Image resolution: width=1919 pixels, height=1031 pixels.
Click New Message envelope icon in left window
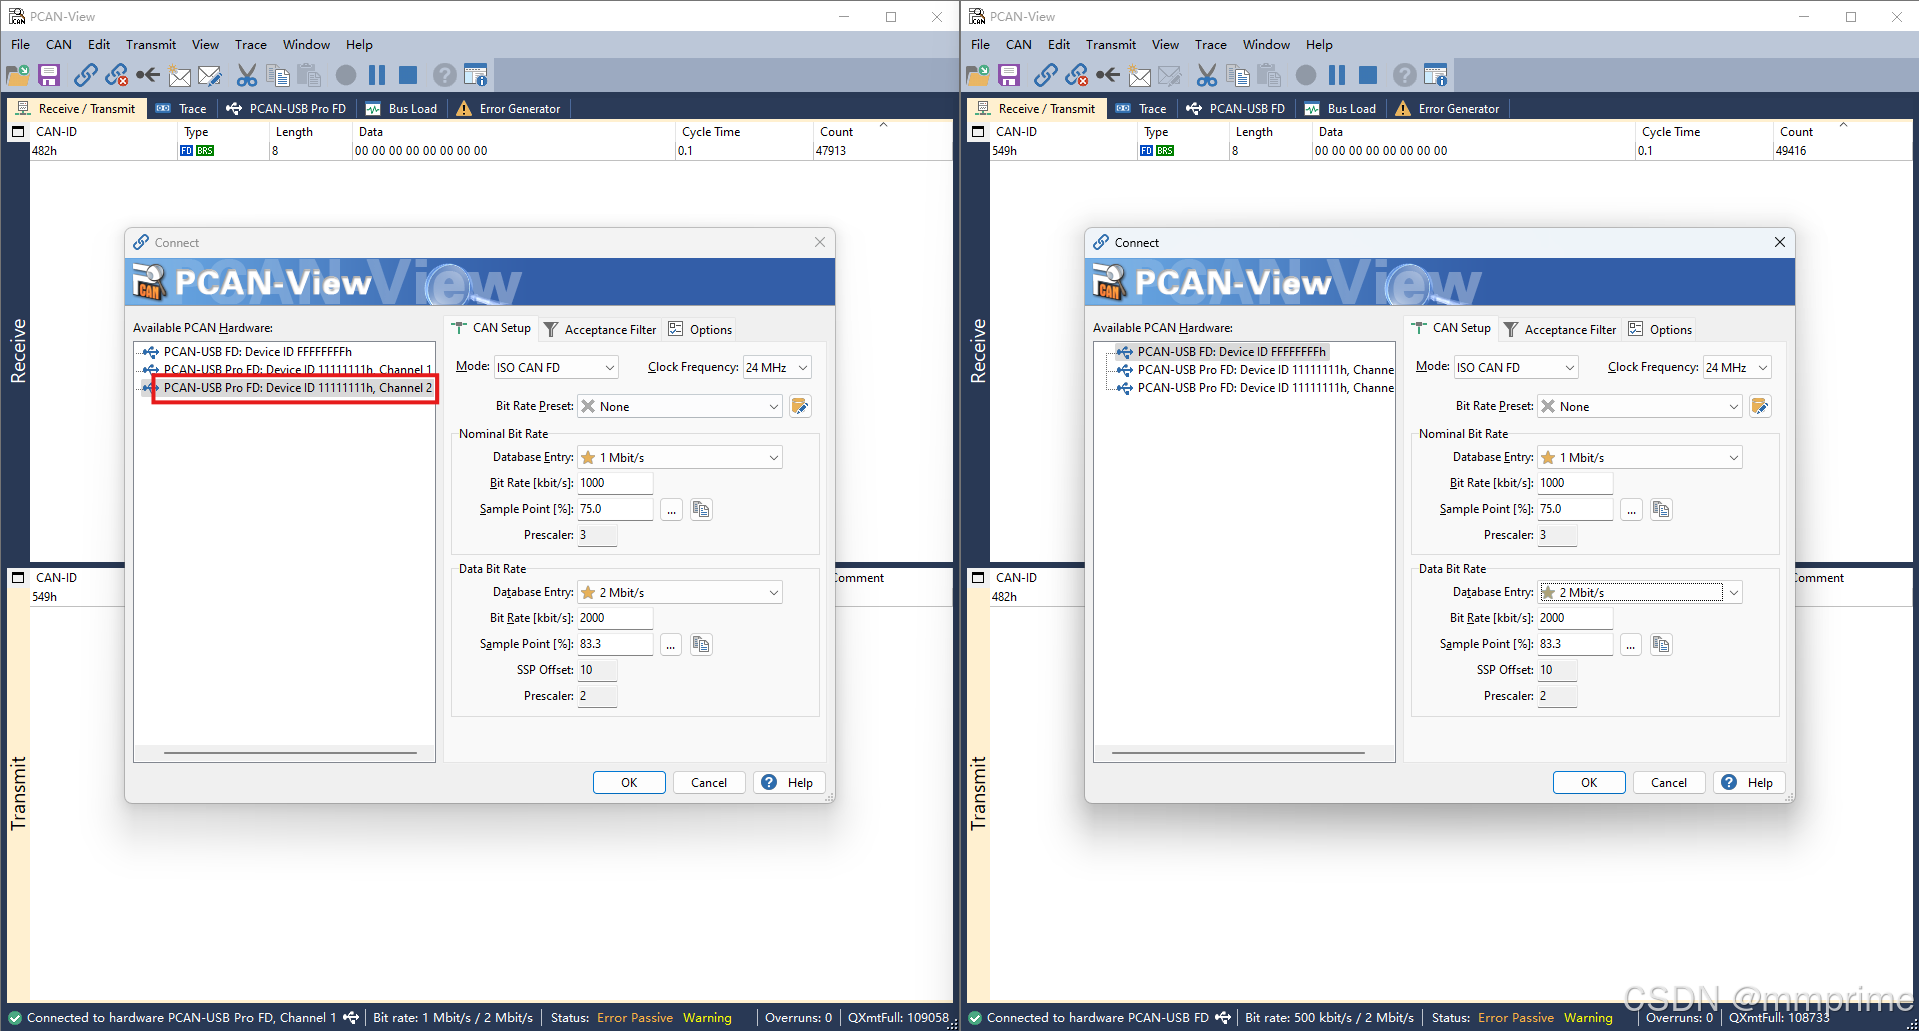pos(179,75)
